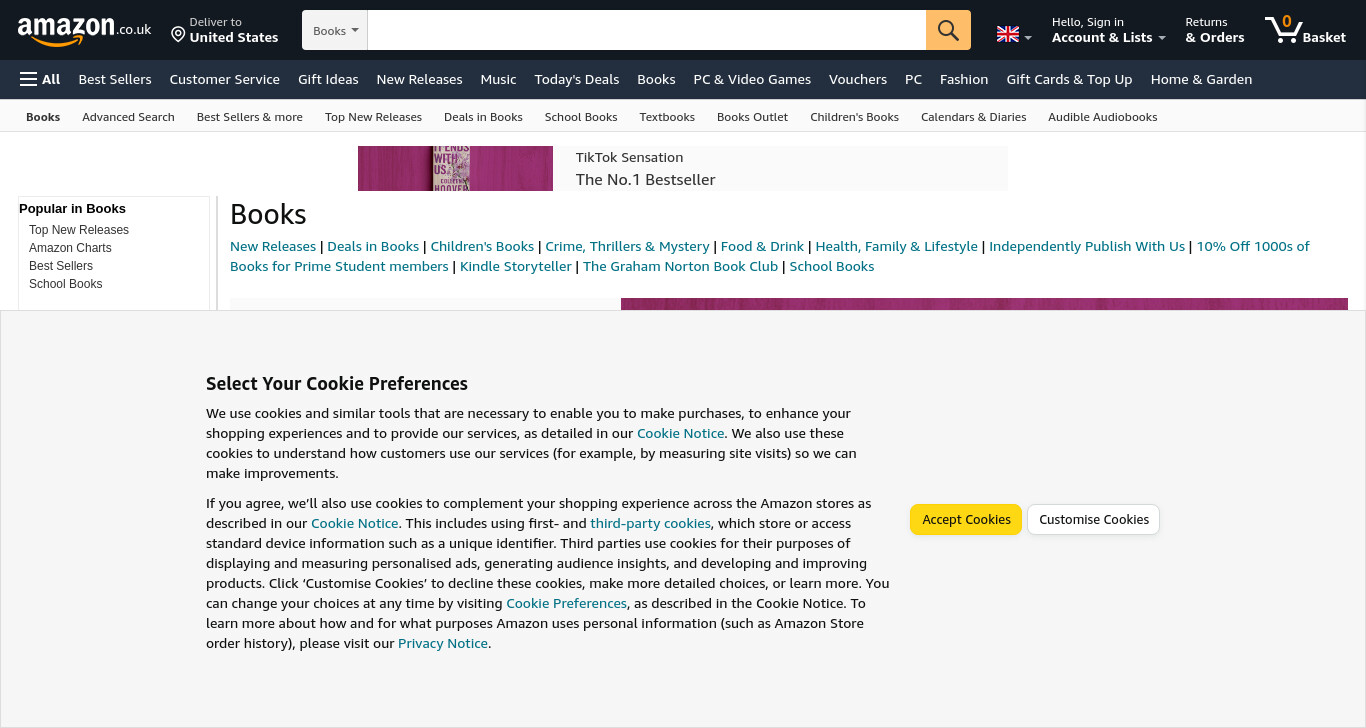This screenshot has width=1366, height=728.
Task: Open the PC nav item
Action: point(913,79)
